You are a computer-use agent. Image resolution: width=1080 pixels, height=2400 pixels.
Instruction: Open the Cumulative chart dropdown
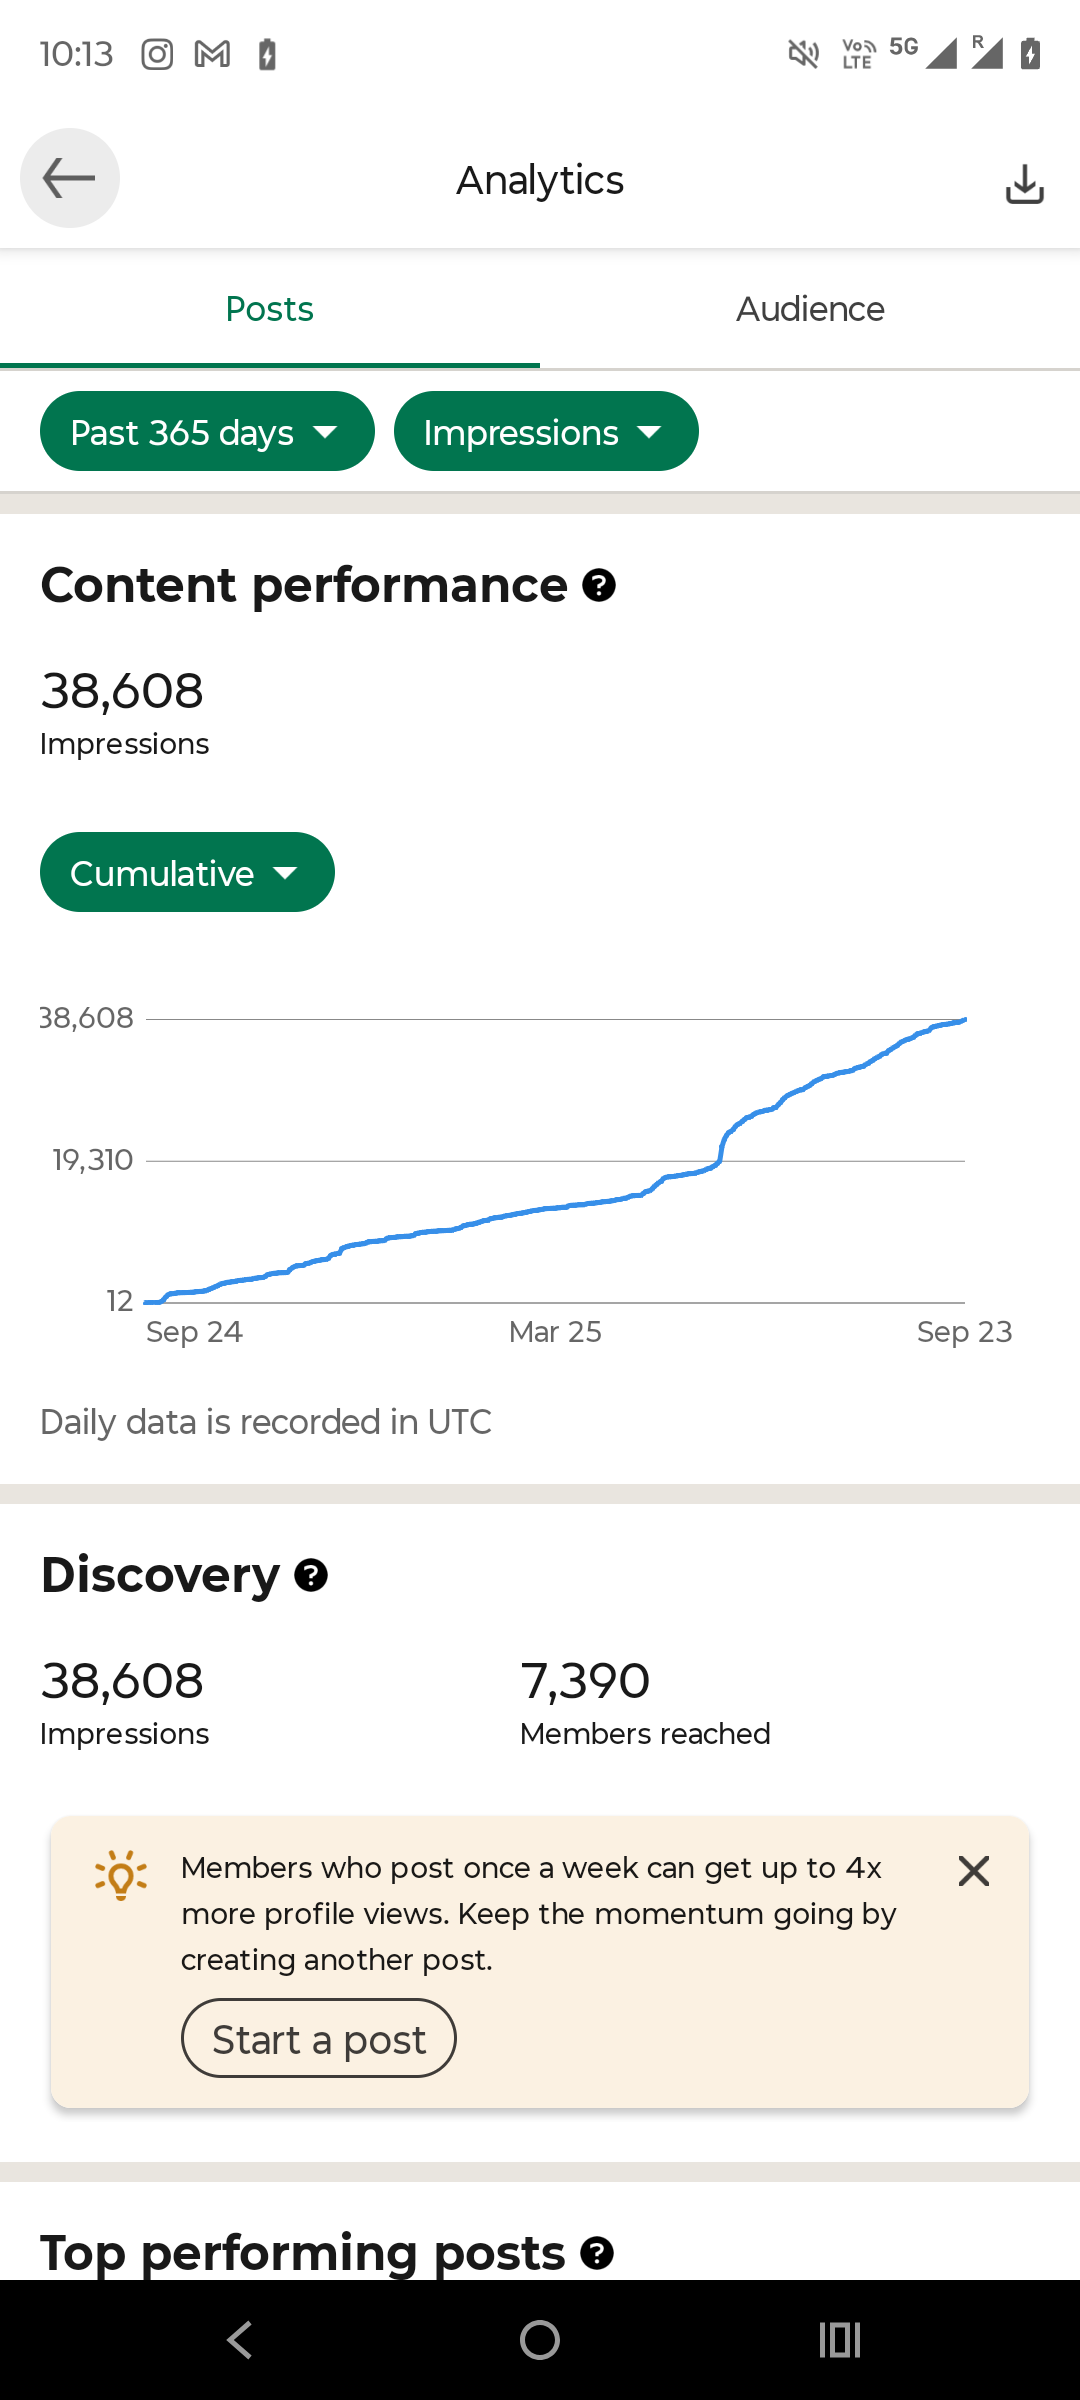(187, 873)
